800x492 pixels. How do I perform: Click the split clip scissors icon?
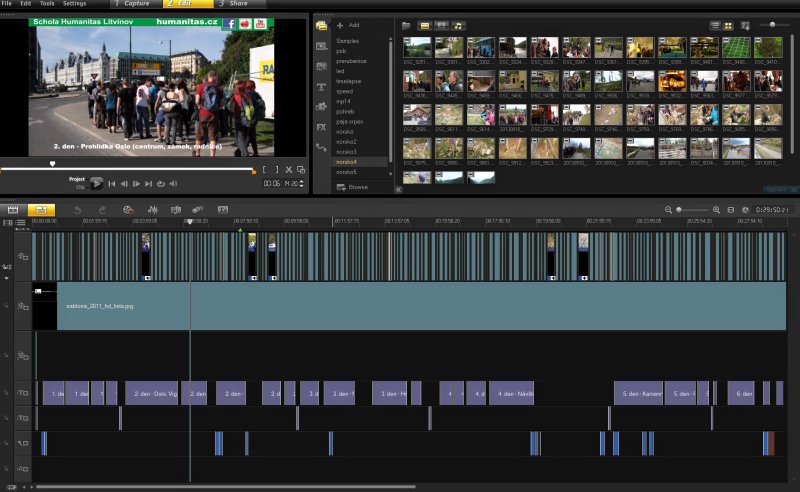pos(288,170)
